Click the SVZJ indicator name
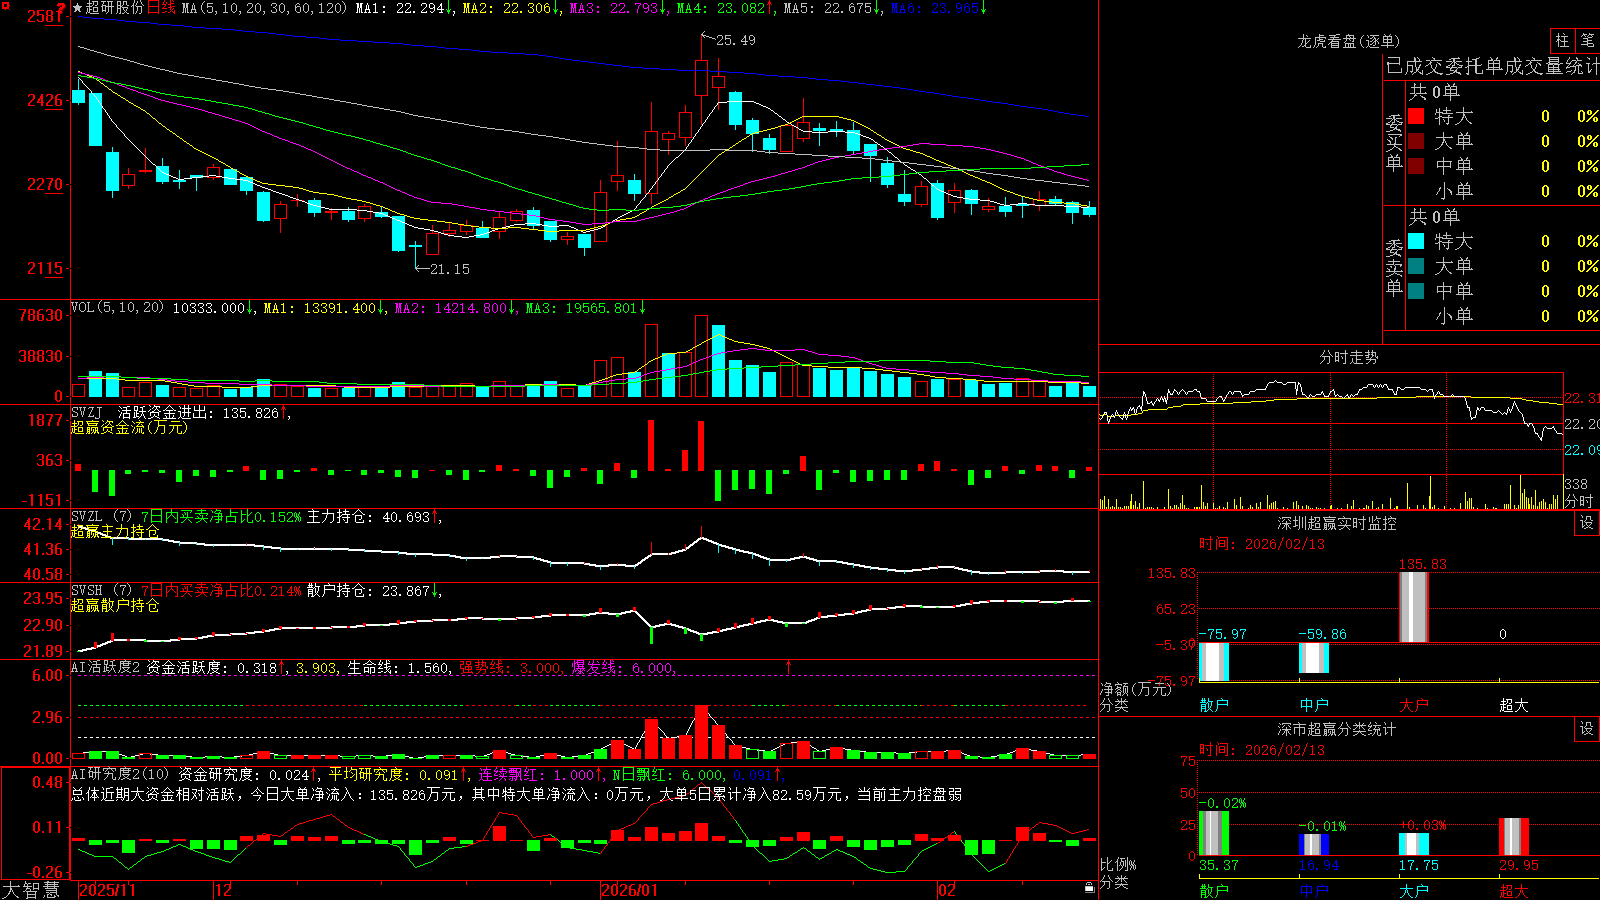 (x=87, y=413)
